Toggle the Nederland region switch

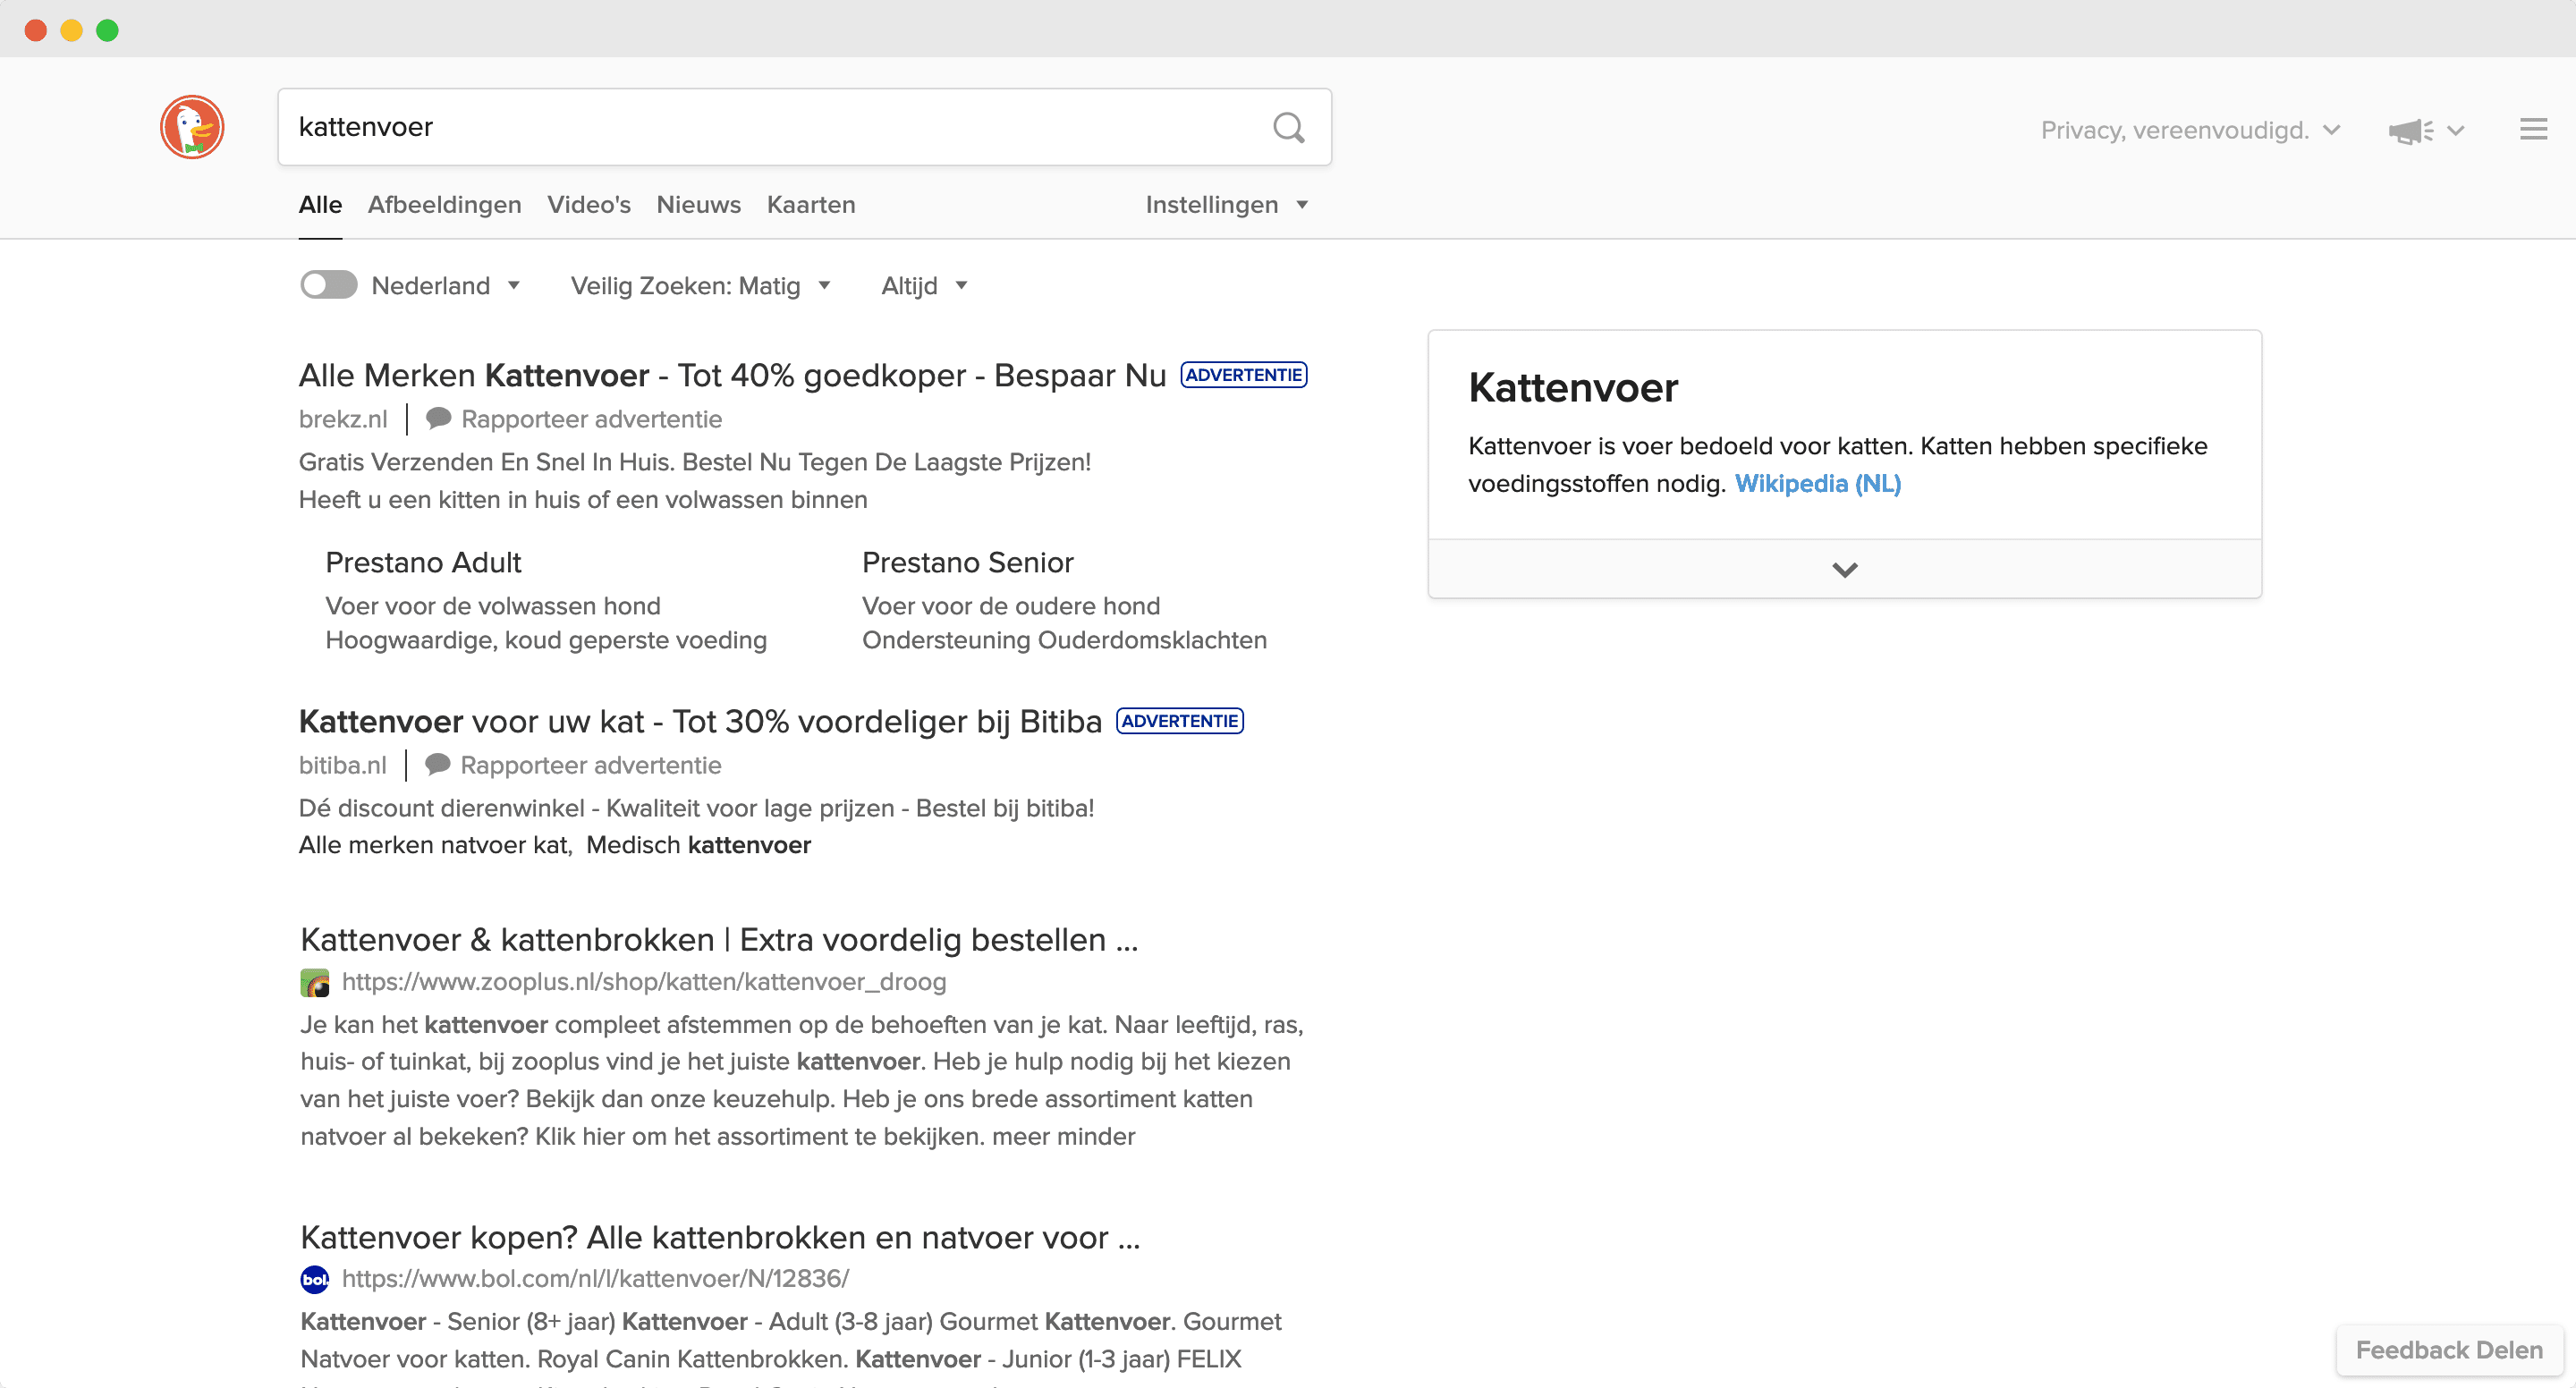pos(329,285)
